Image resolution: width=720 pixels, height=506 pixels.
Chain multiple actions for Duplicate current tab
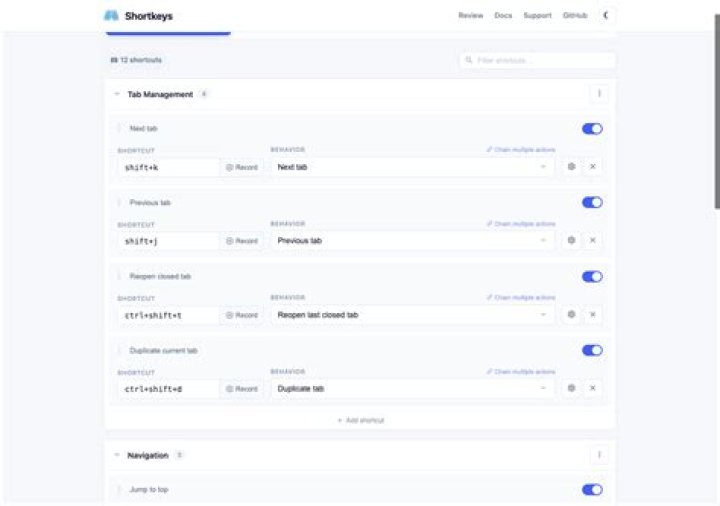point(521,371)
